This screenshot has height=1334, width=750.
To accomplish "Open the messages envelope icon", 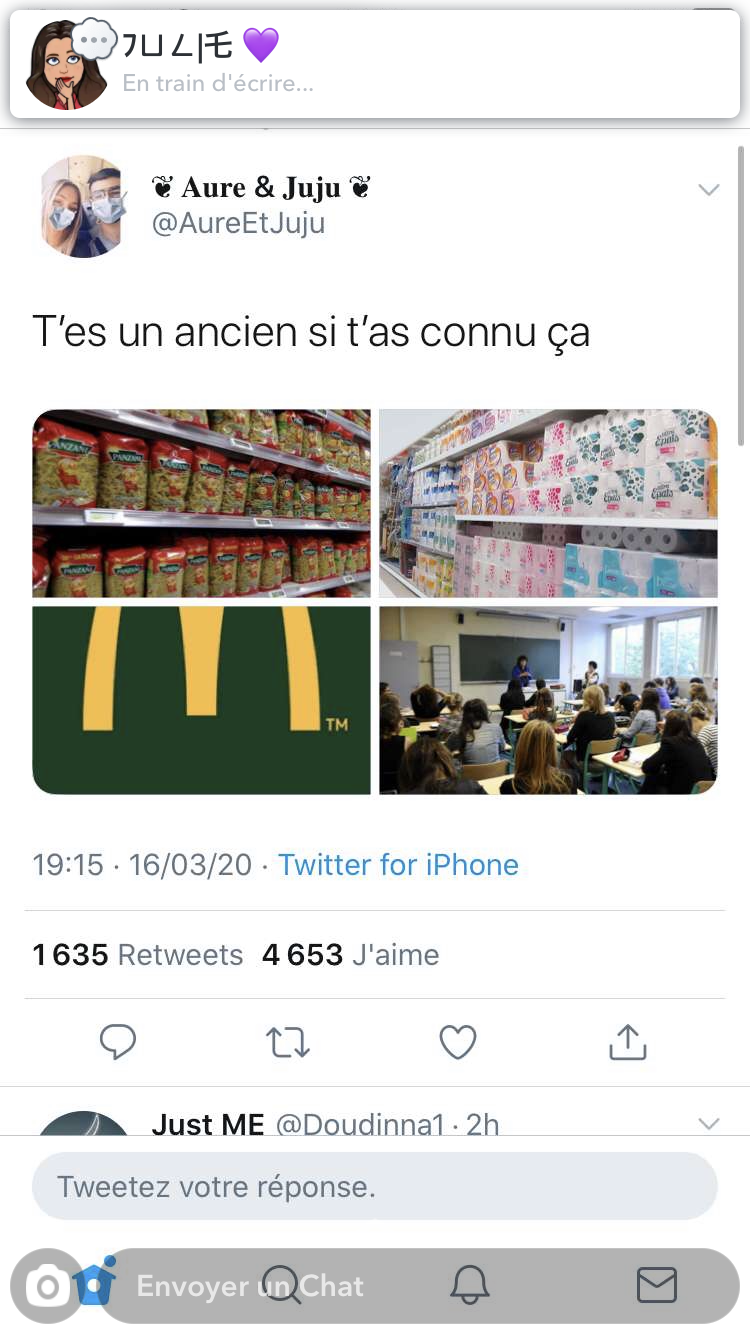I will point(657,1285).
